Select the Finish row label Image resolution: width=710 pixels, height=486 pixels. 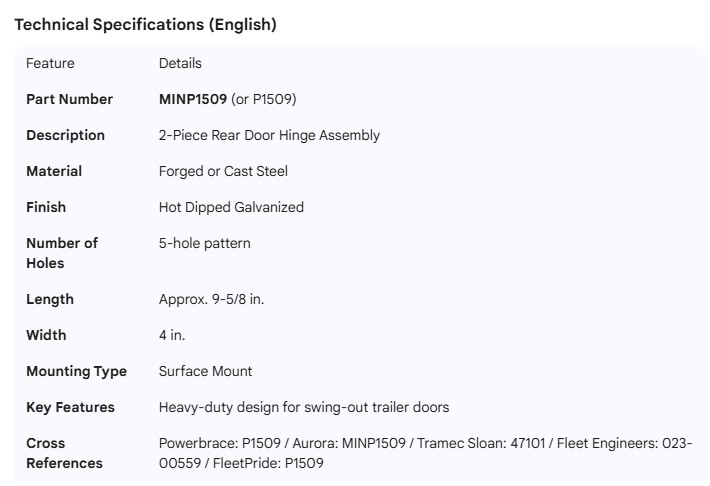(x=46, y=207)
